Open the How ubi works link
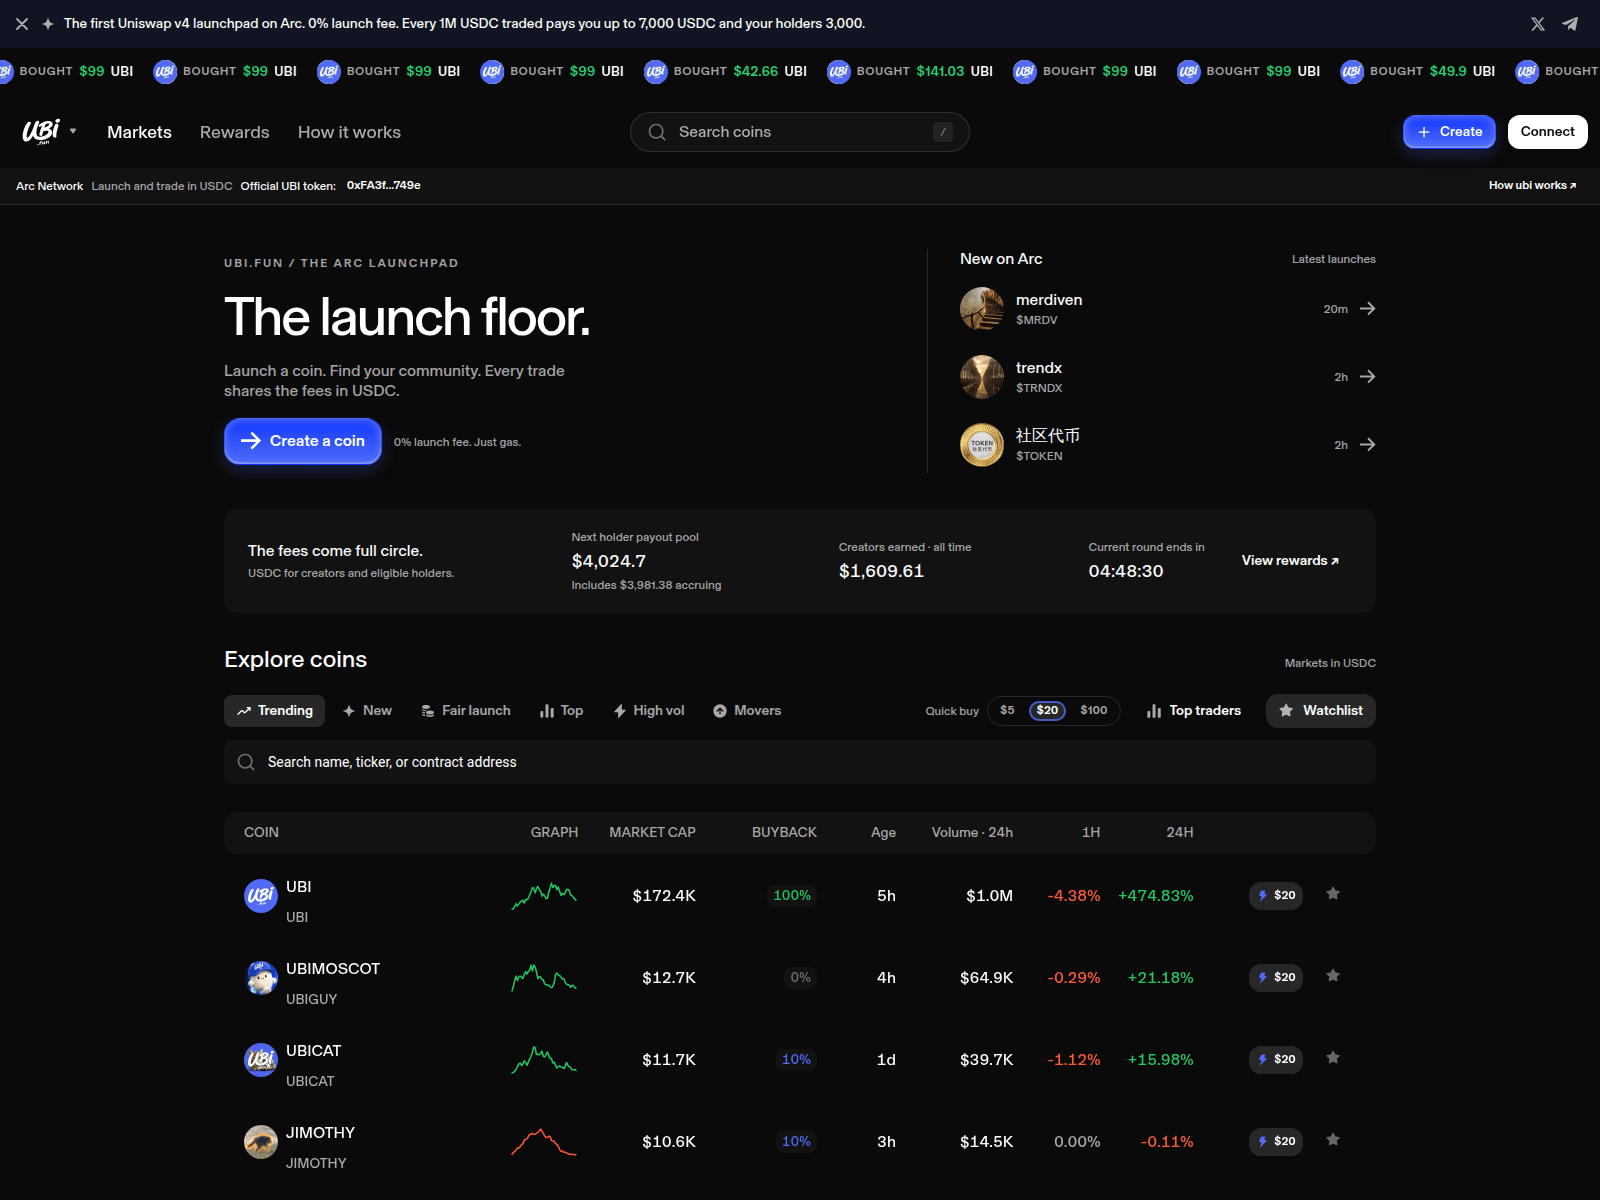1600x1200 pixels. [1532, 186]
